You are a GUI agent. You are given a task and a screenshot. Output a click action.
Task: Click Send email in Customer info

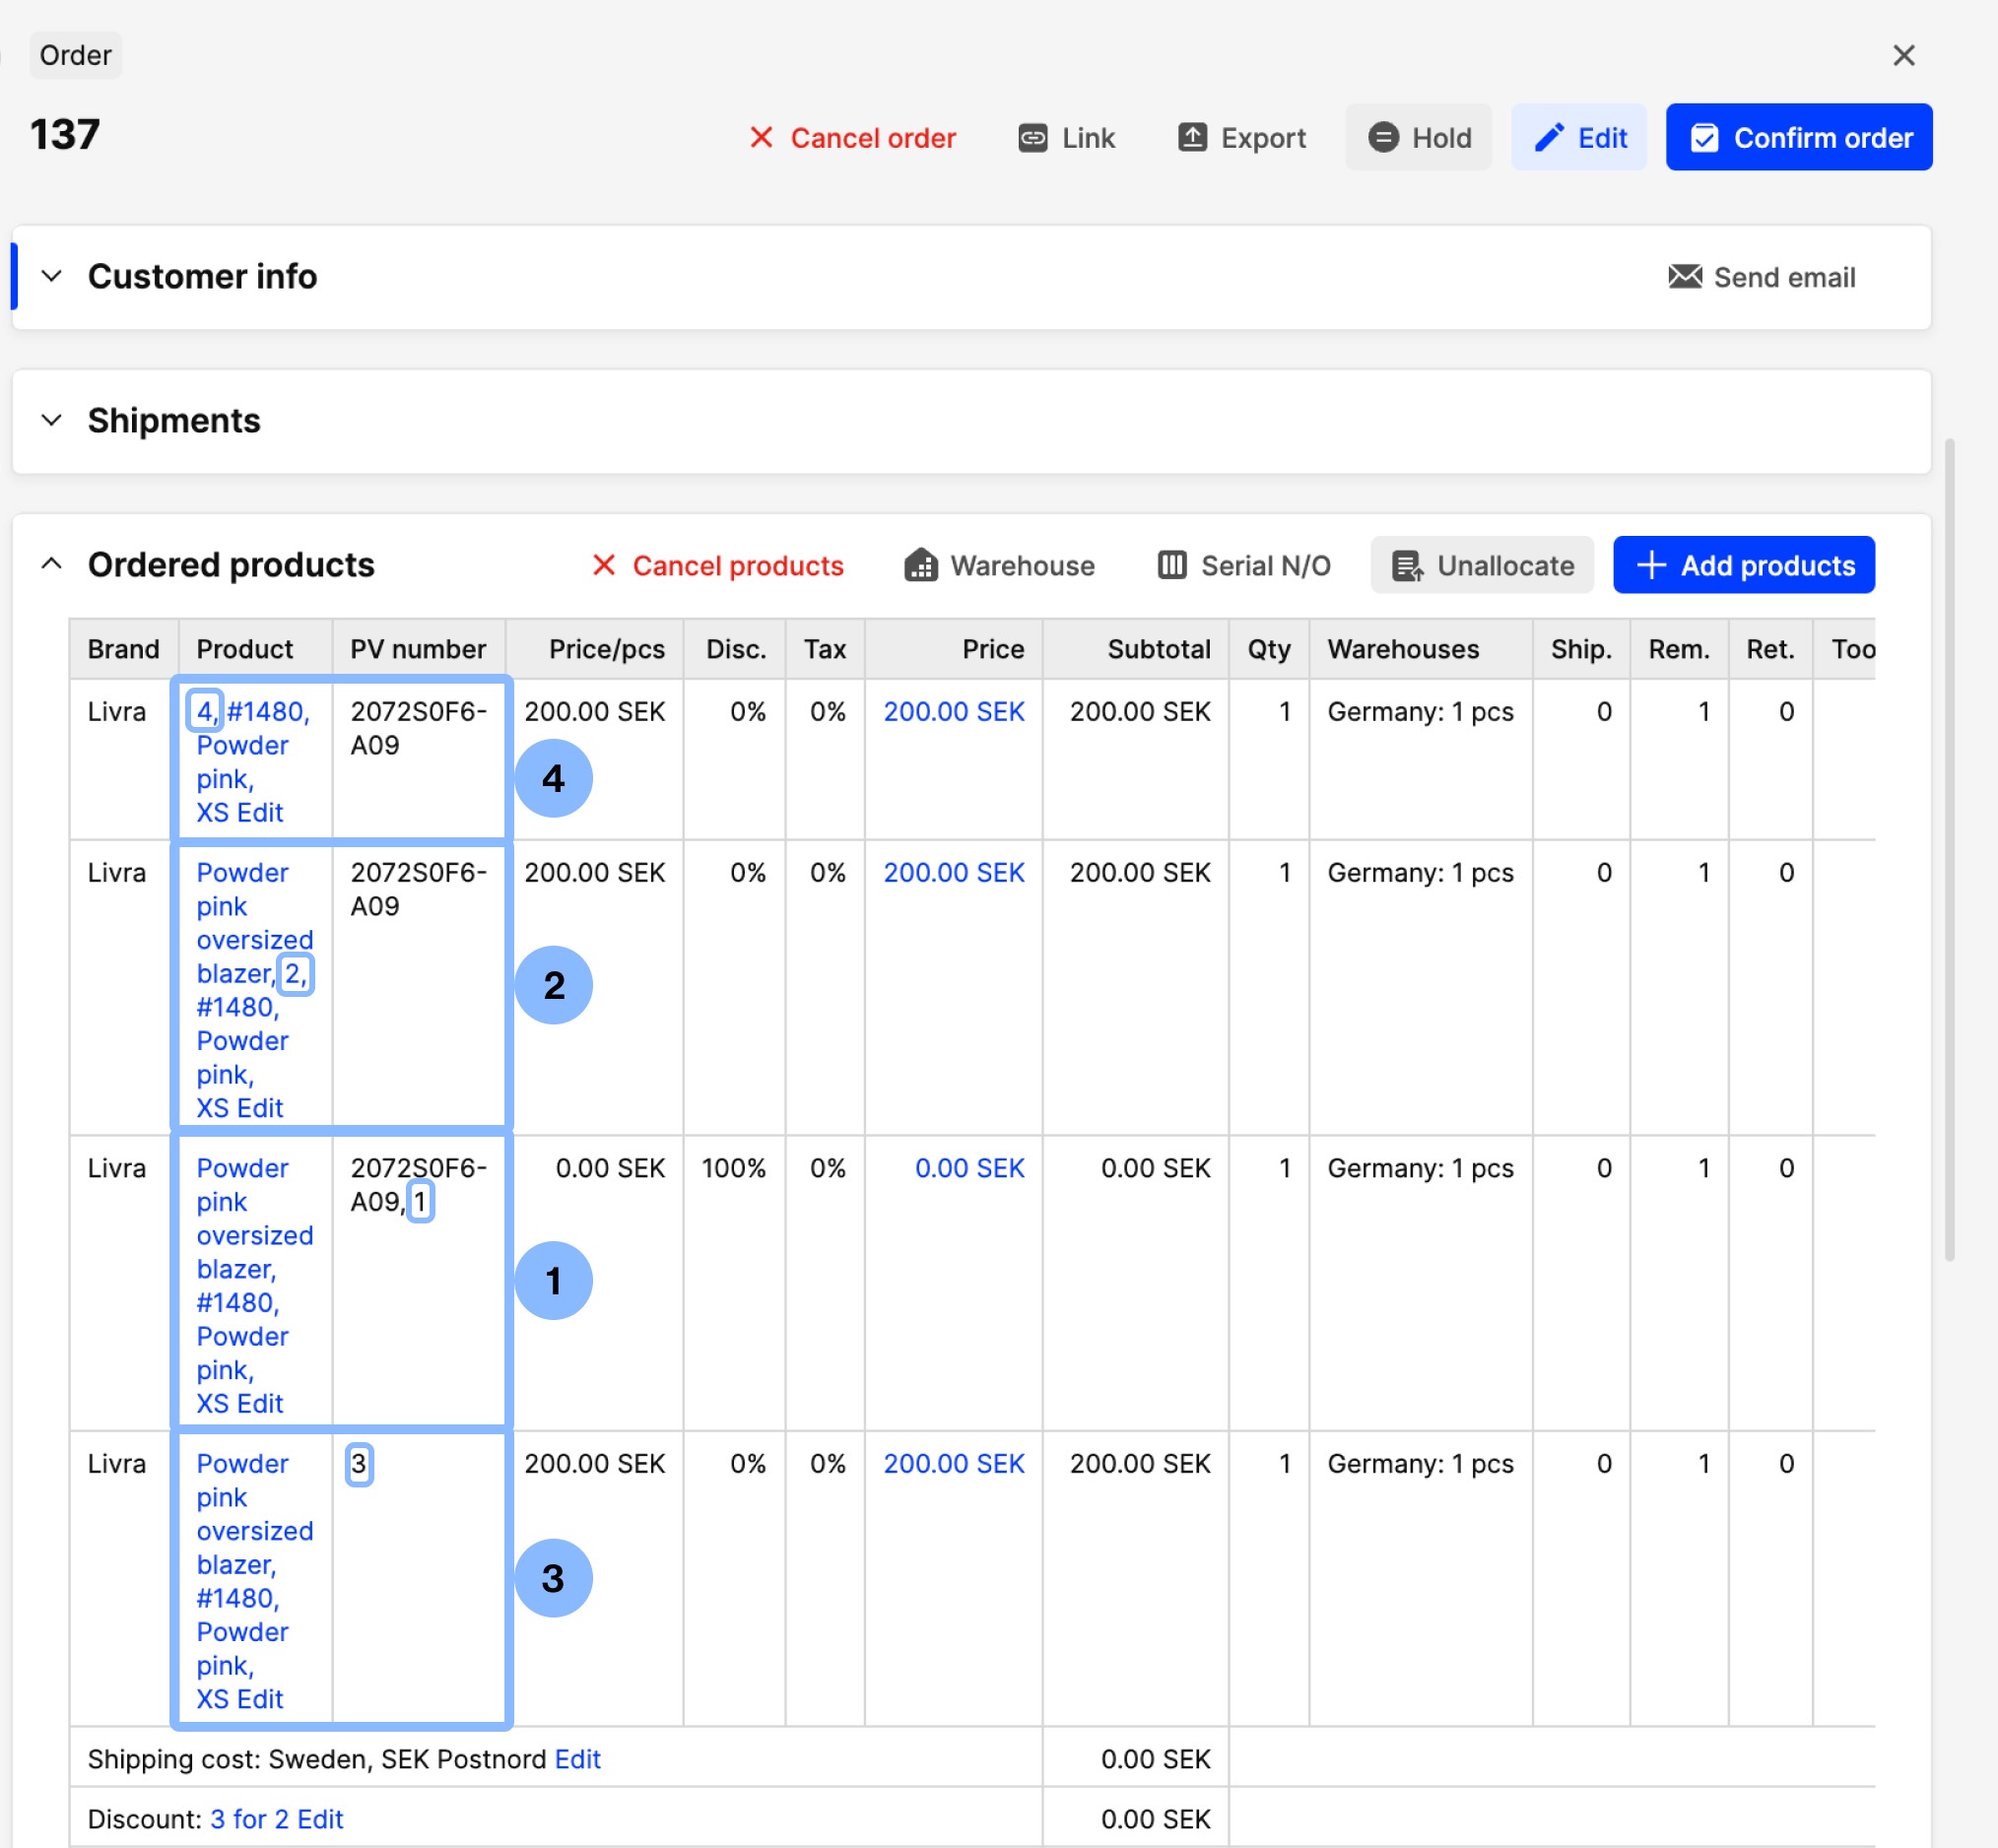tap(1762, 277)
